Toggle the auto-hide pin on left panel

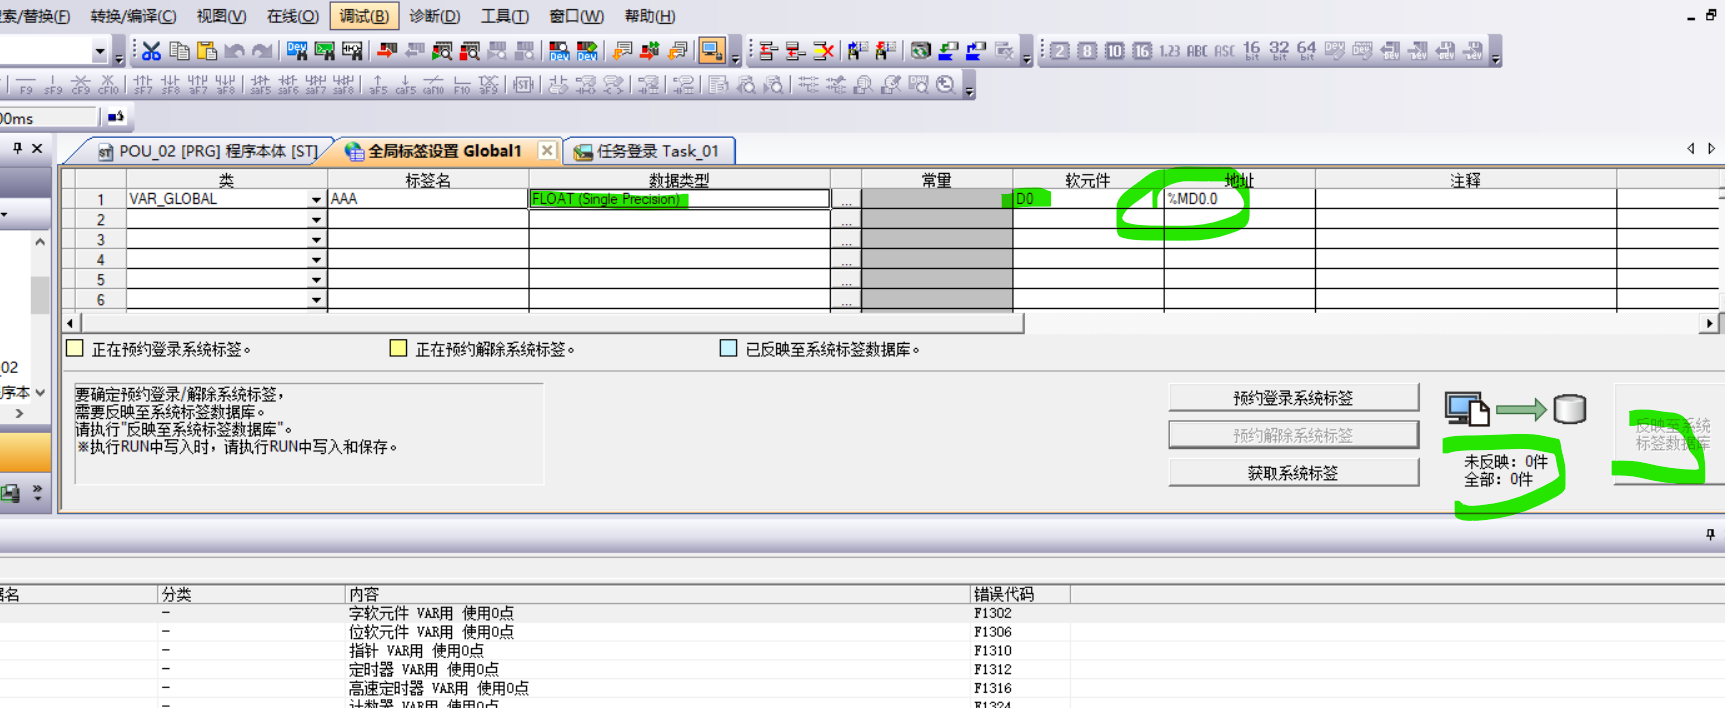(x=17, y=148)
